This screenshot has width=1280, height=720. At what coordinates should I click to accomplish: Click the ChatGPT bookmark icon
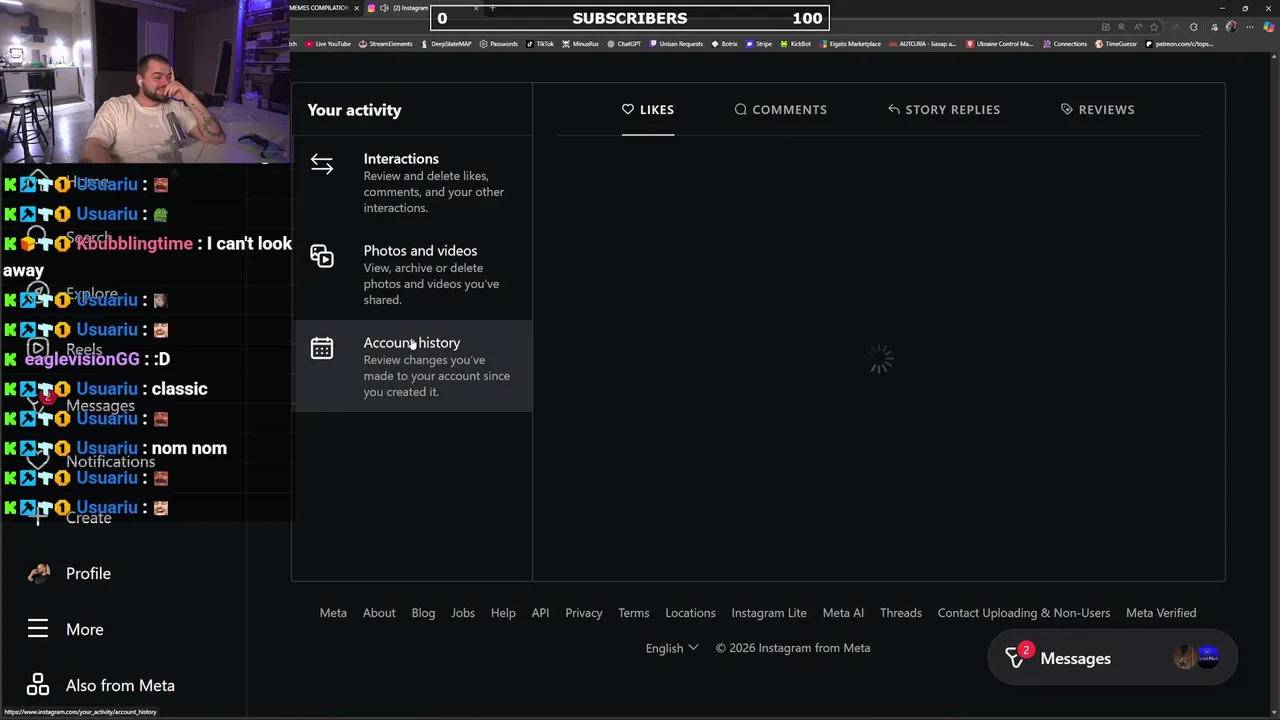click(x=611, y=44)
